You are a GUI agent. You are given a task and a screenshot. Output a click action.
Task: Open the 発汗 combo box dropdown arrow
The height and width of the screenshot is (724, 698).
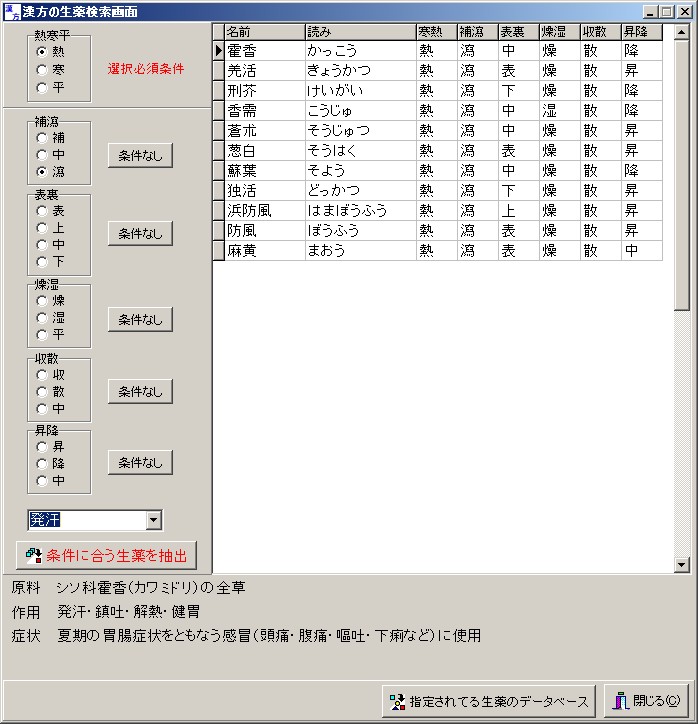click(x=154, y=520)
